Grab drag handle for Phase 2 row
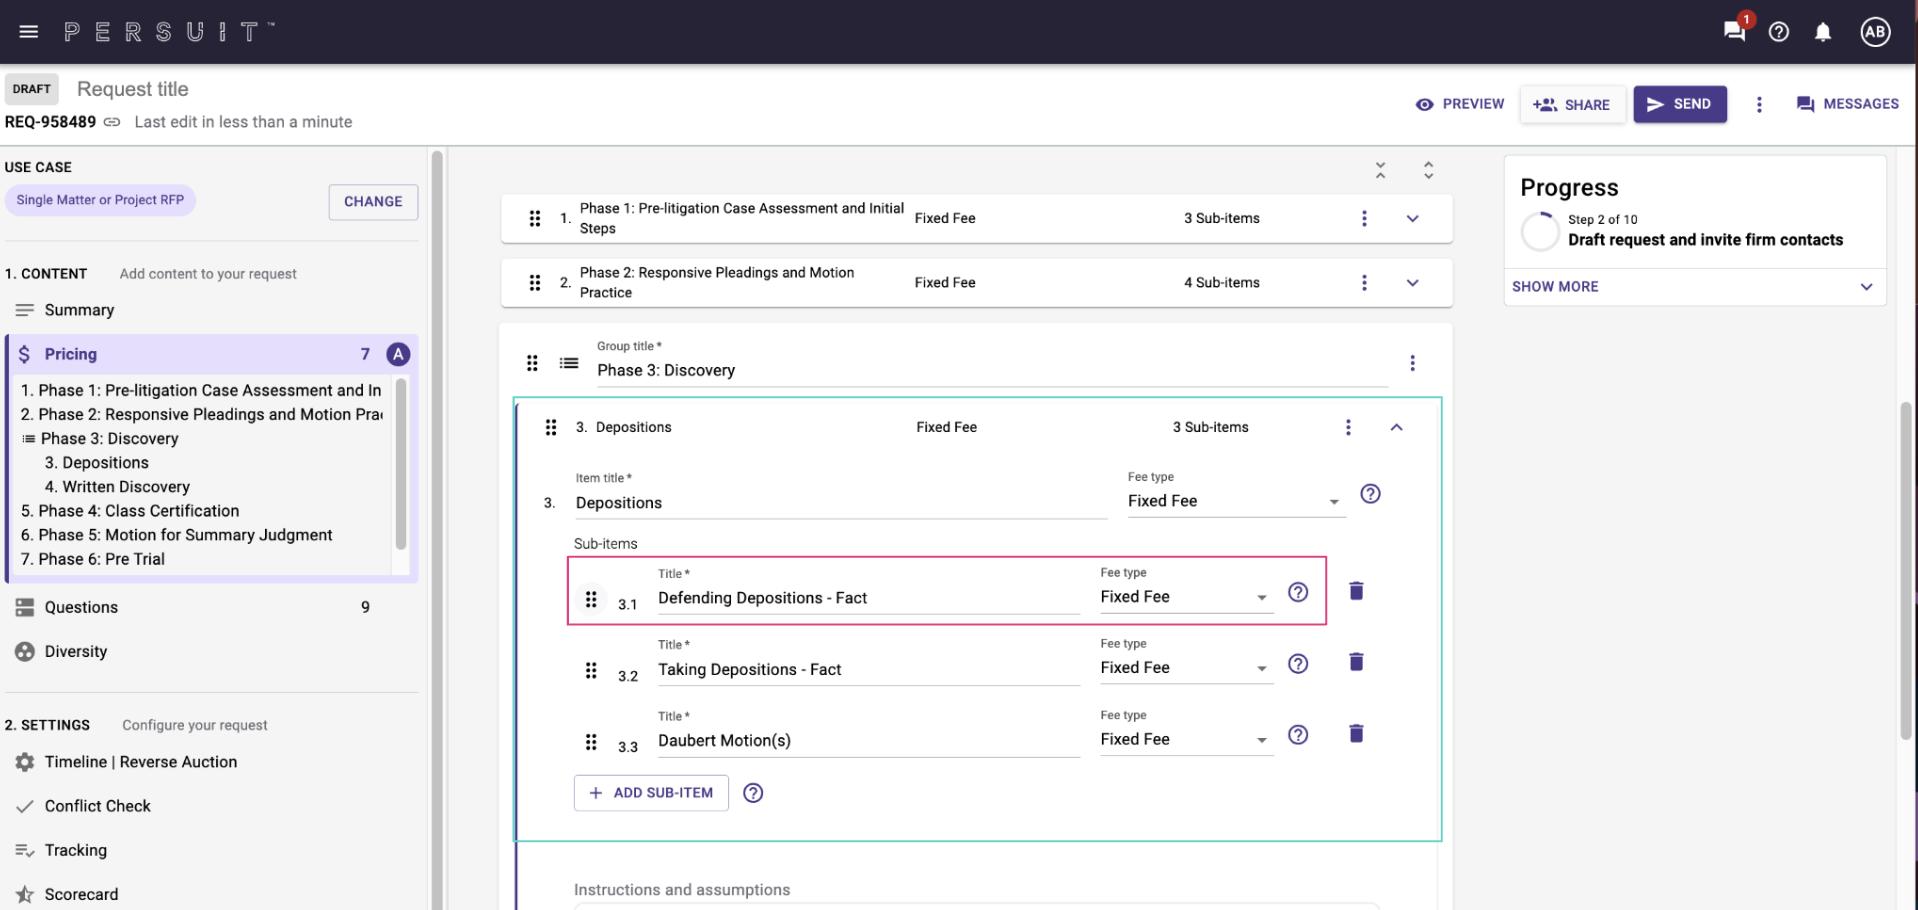This screenshot has width=1918, height=910. pos(535,283)
